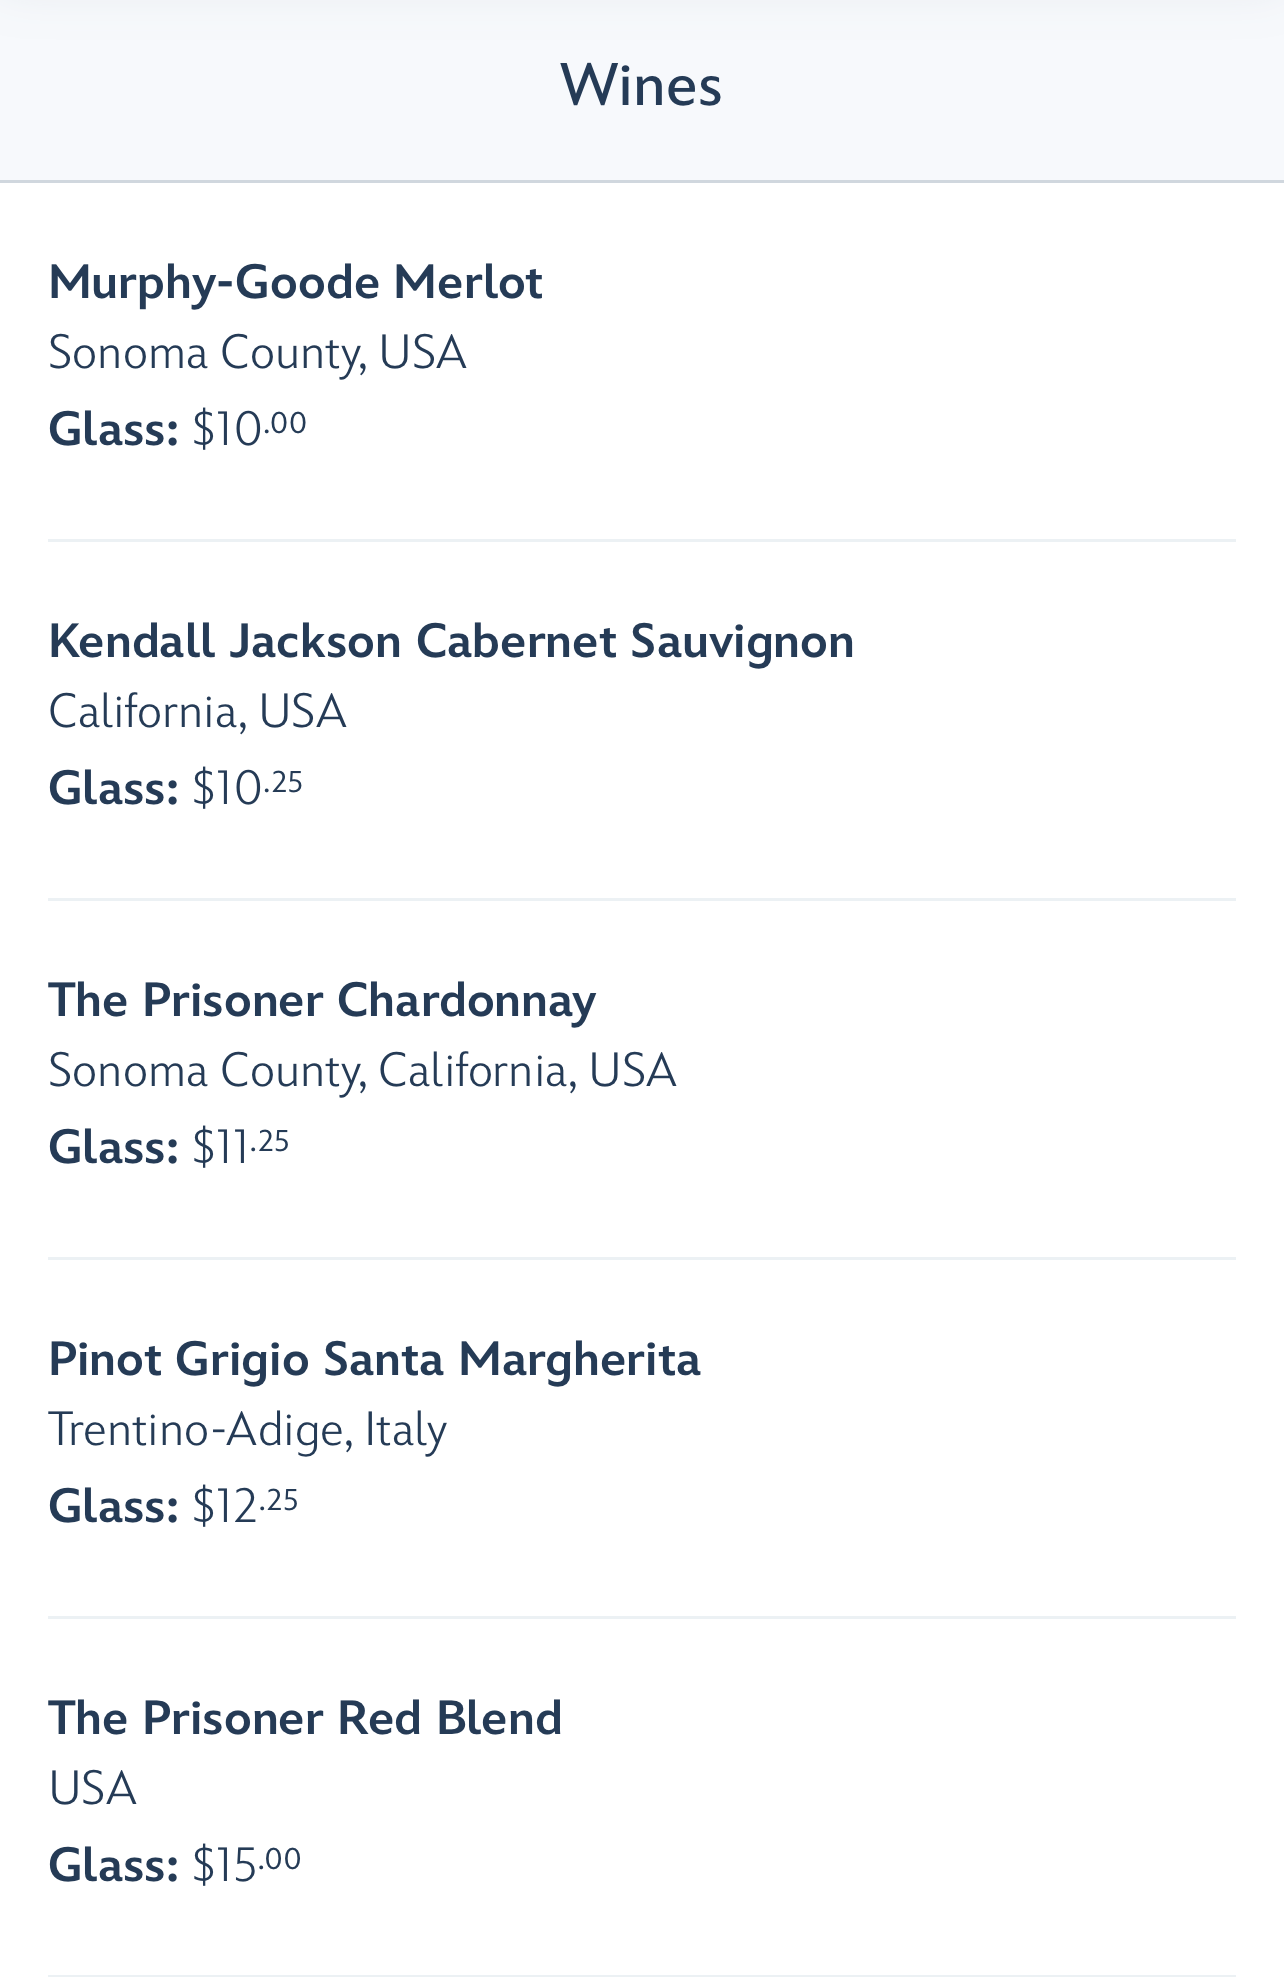Tap the $10.25 Cabernet glass price
This screenshot has height=1977, width=1284.
pos(247,788)
